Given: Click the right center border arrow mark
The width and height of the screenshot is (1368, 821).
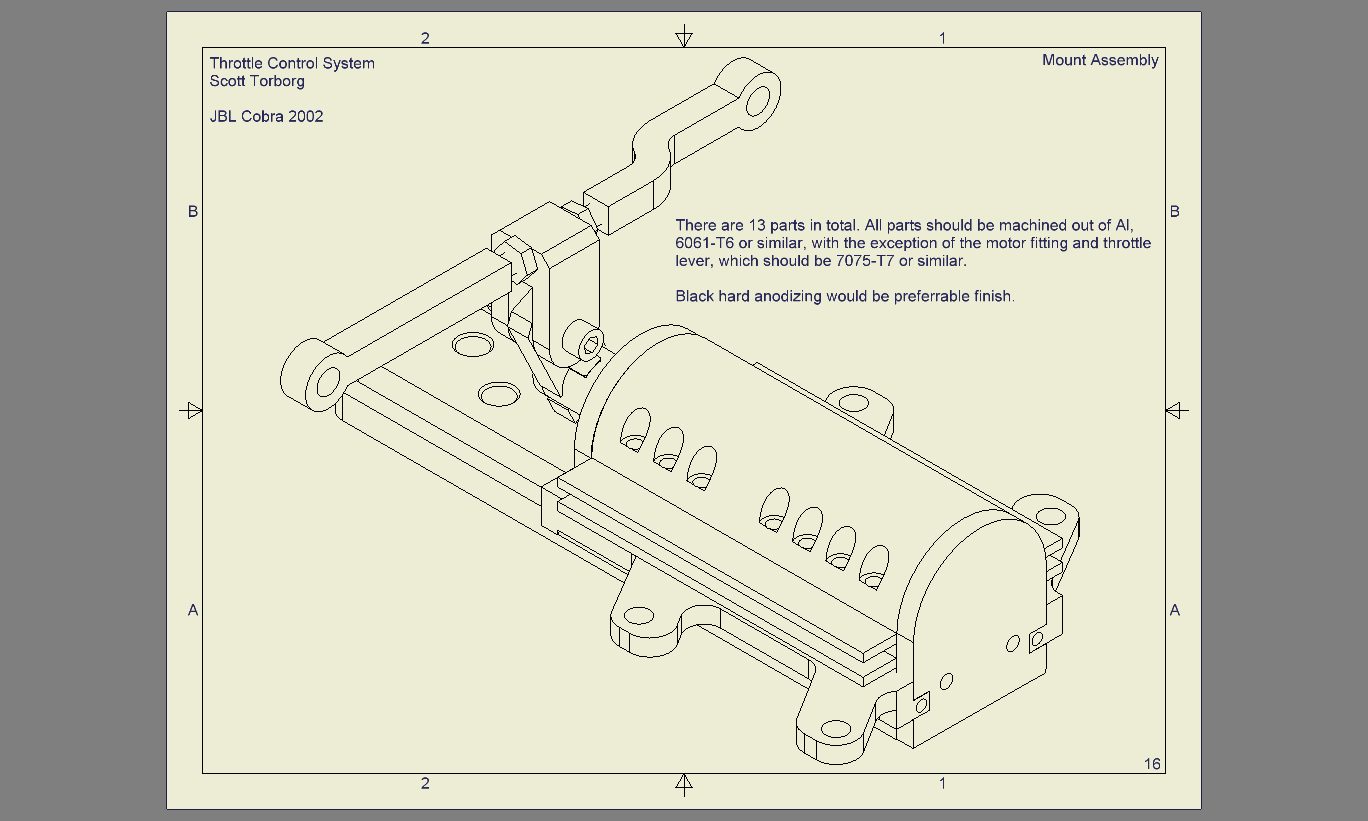Looking at the screenshot, I should (1177, 410).
